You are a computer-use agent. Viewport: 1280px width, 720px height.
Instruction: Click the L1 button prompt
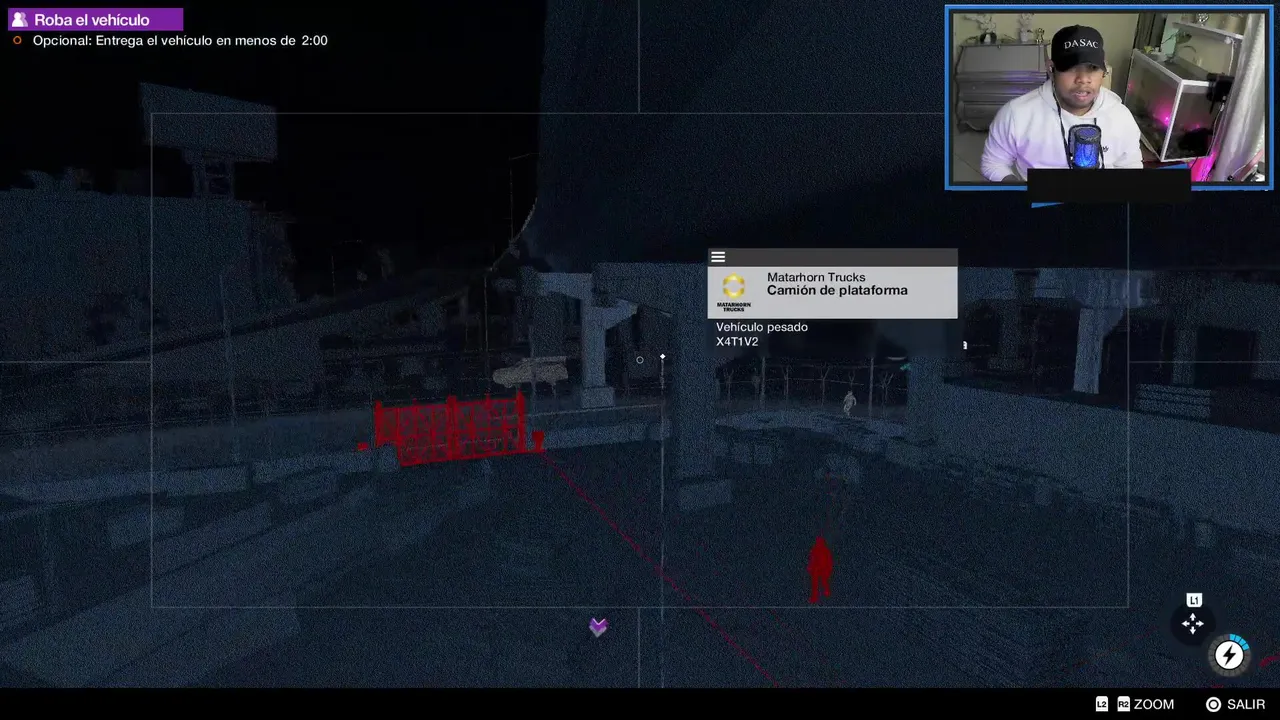coord(1193,600)
